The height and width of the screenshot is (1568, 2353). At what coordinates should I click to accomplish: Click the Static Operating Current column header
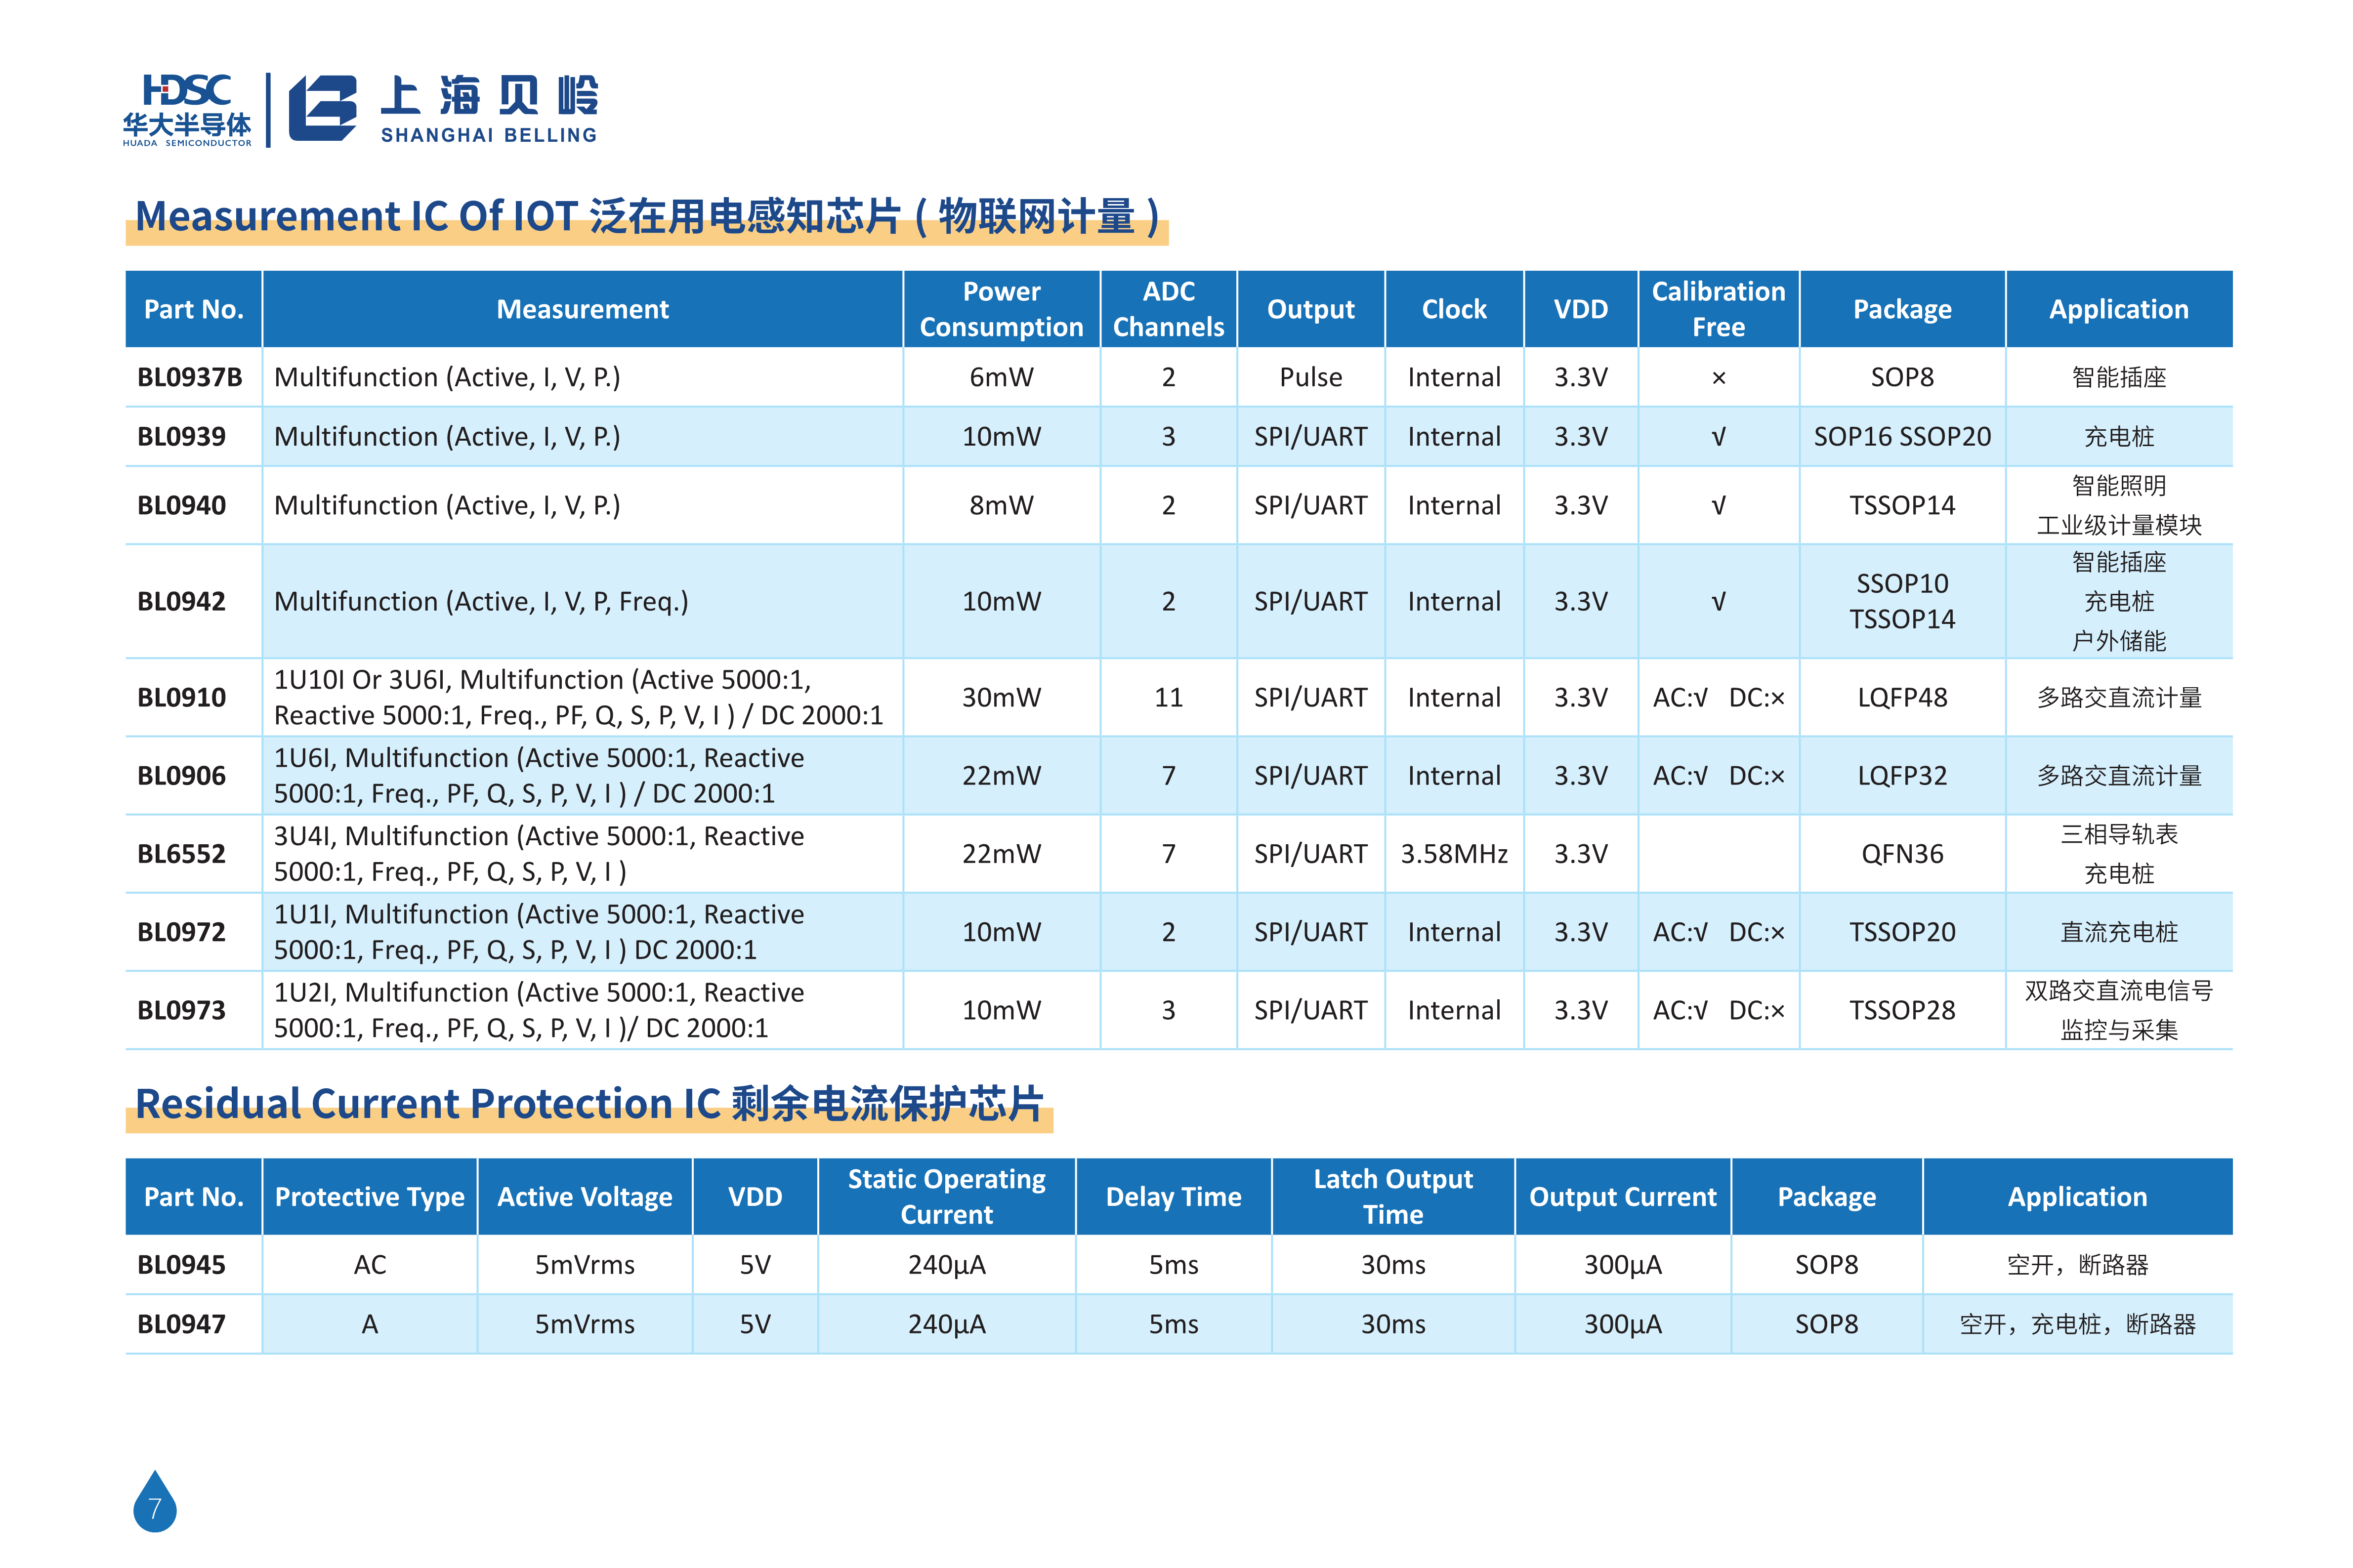tap(946, 1197)
